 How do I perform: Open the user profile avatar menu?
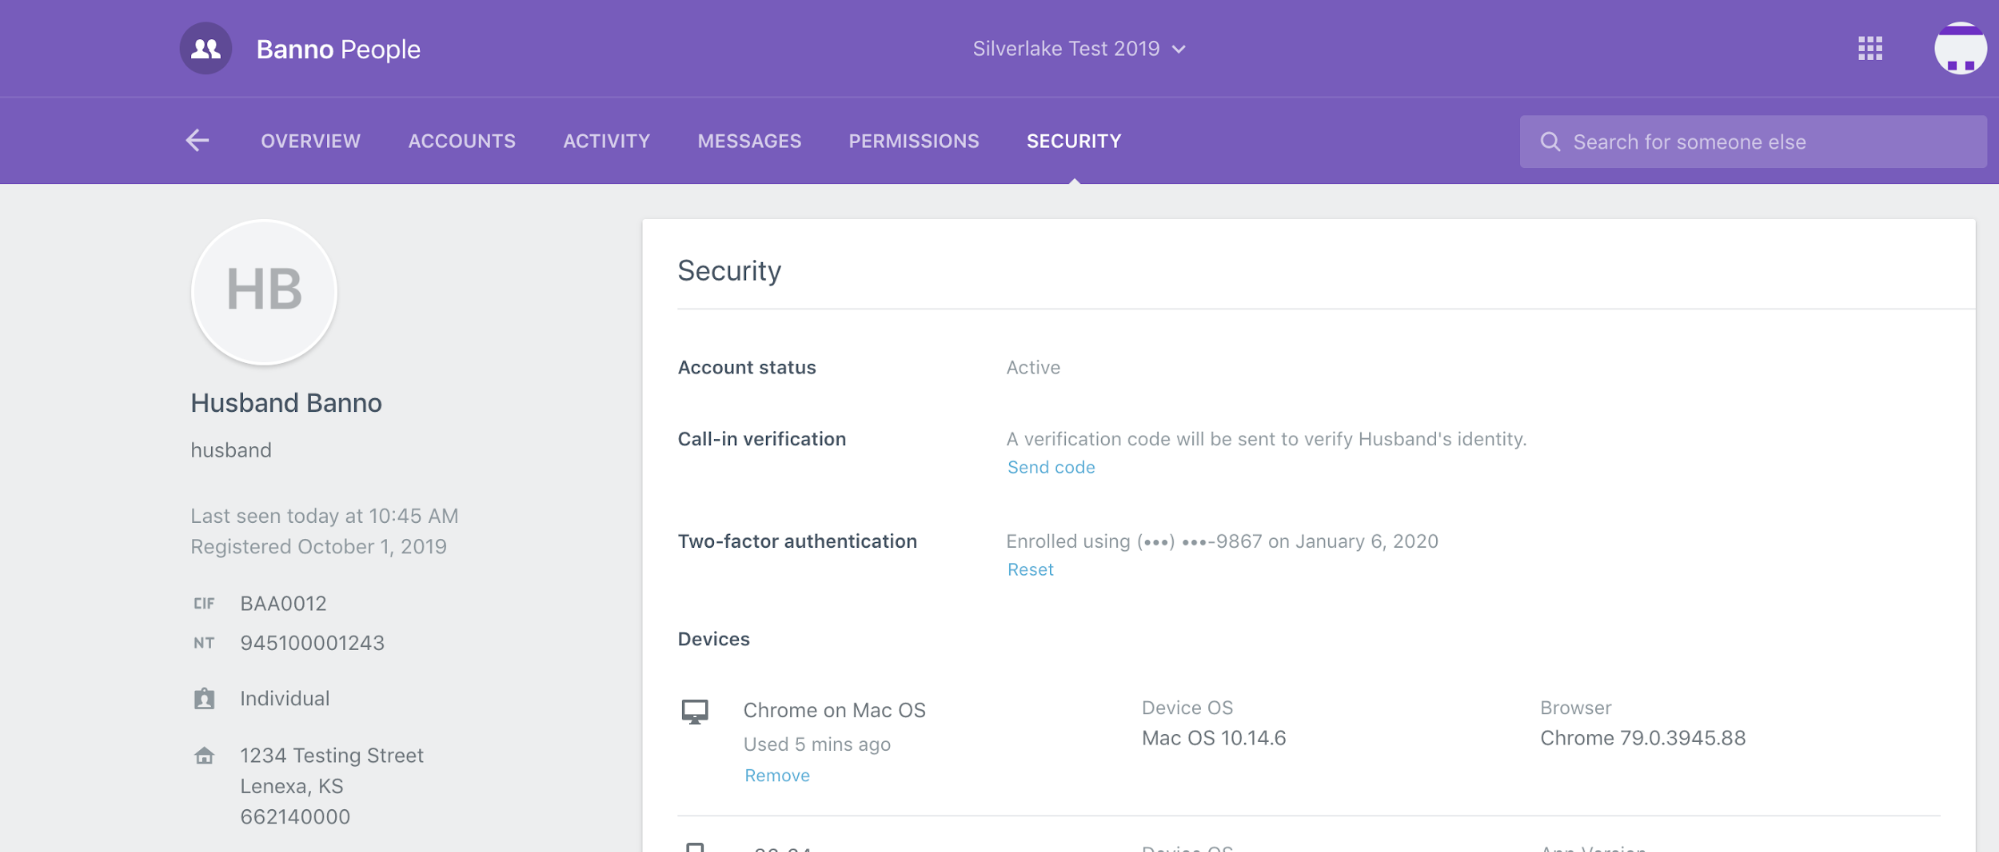pyautogui.click(x=1959, y=48)
